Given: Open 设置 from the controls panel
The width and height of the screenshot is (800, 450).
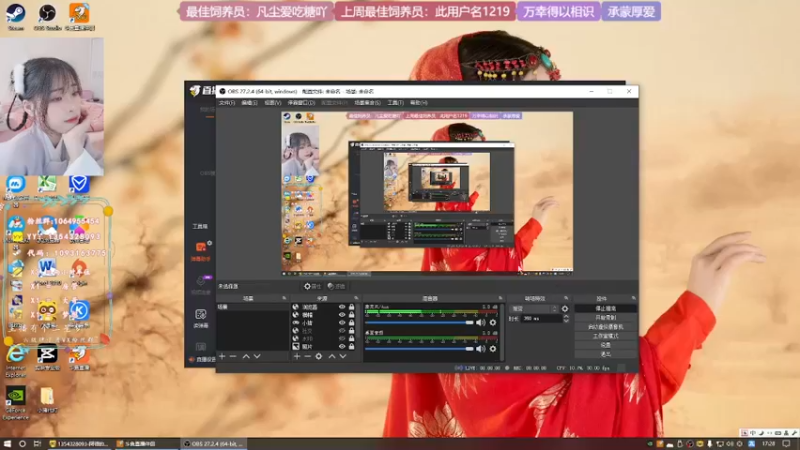Looking at the screenshot, I should pos(606,345).
